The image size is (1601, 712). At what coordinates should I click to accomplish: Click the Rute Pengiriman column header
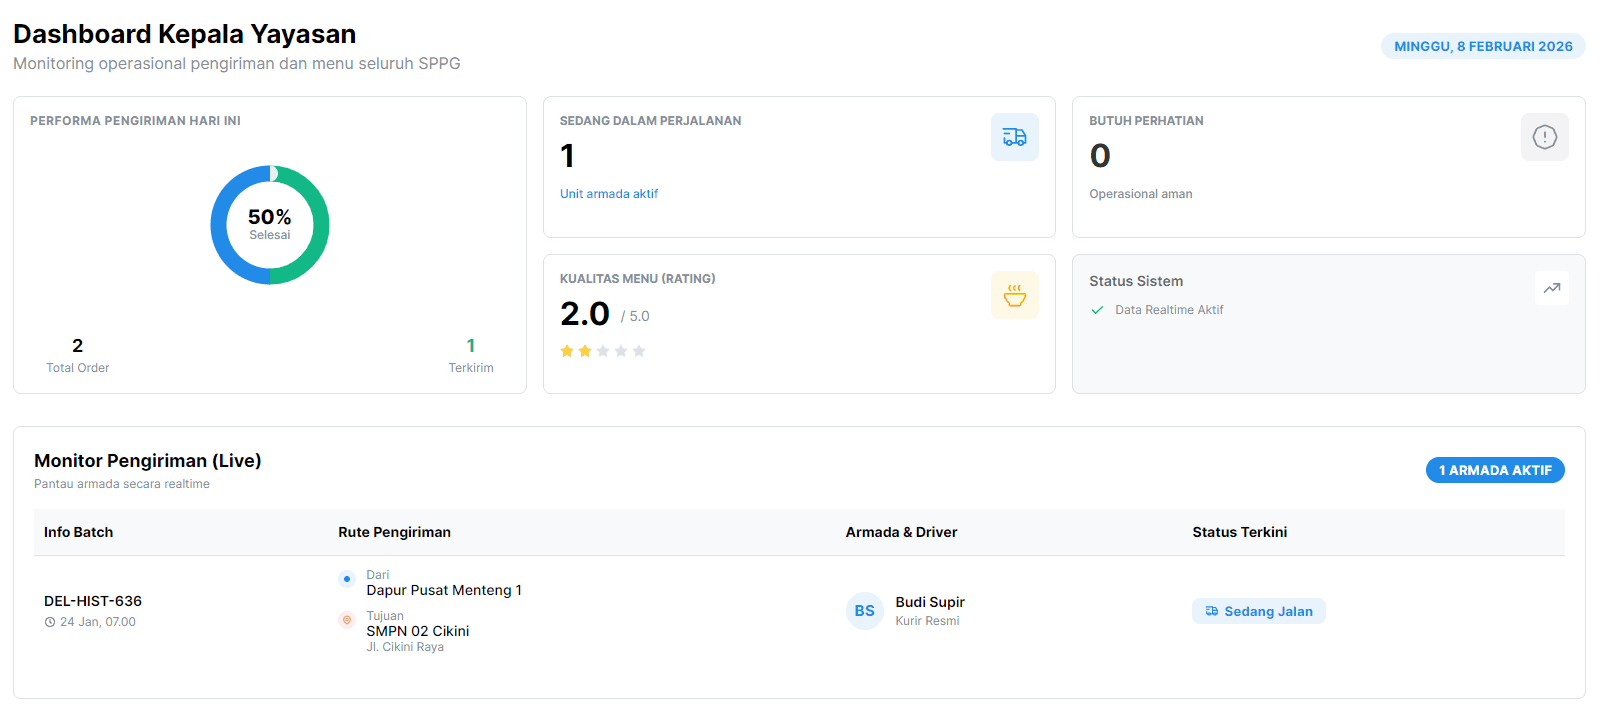click(394, 532)
